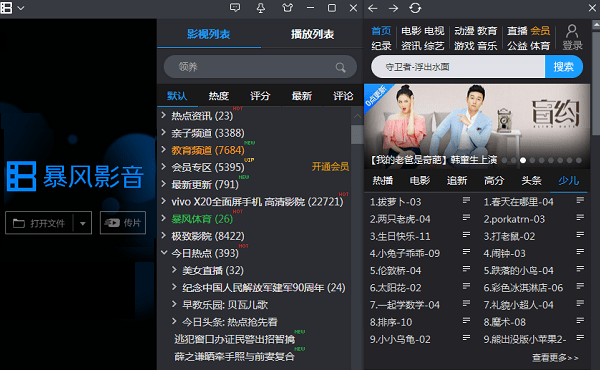Go back with the left arrow icon

pyautogui.click(x=373, y=8)
